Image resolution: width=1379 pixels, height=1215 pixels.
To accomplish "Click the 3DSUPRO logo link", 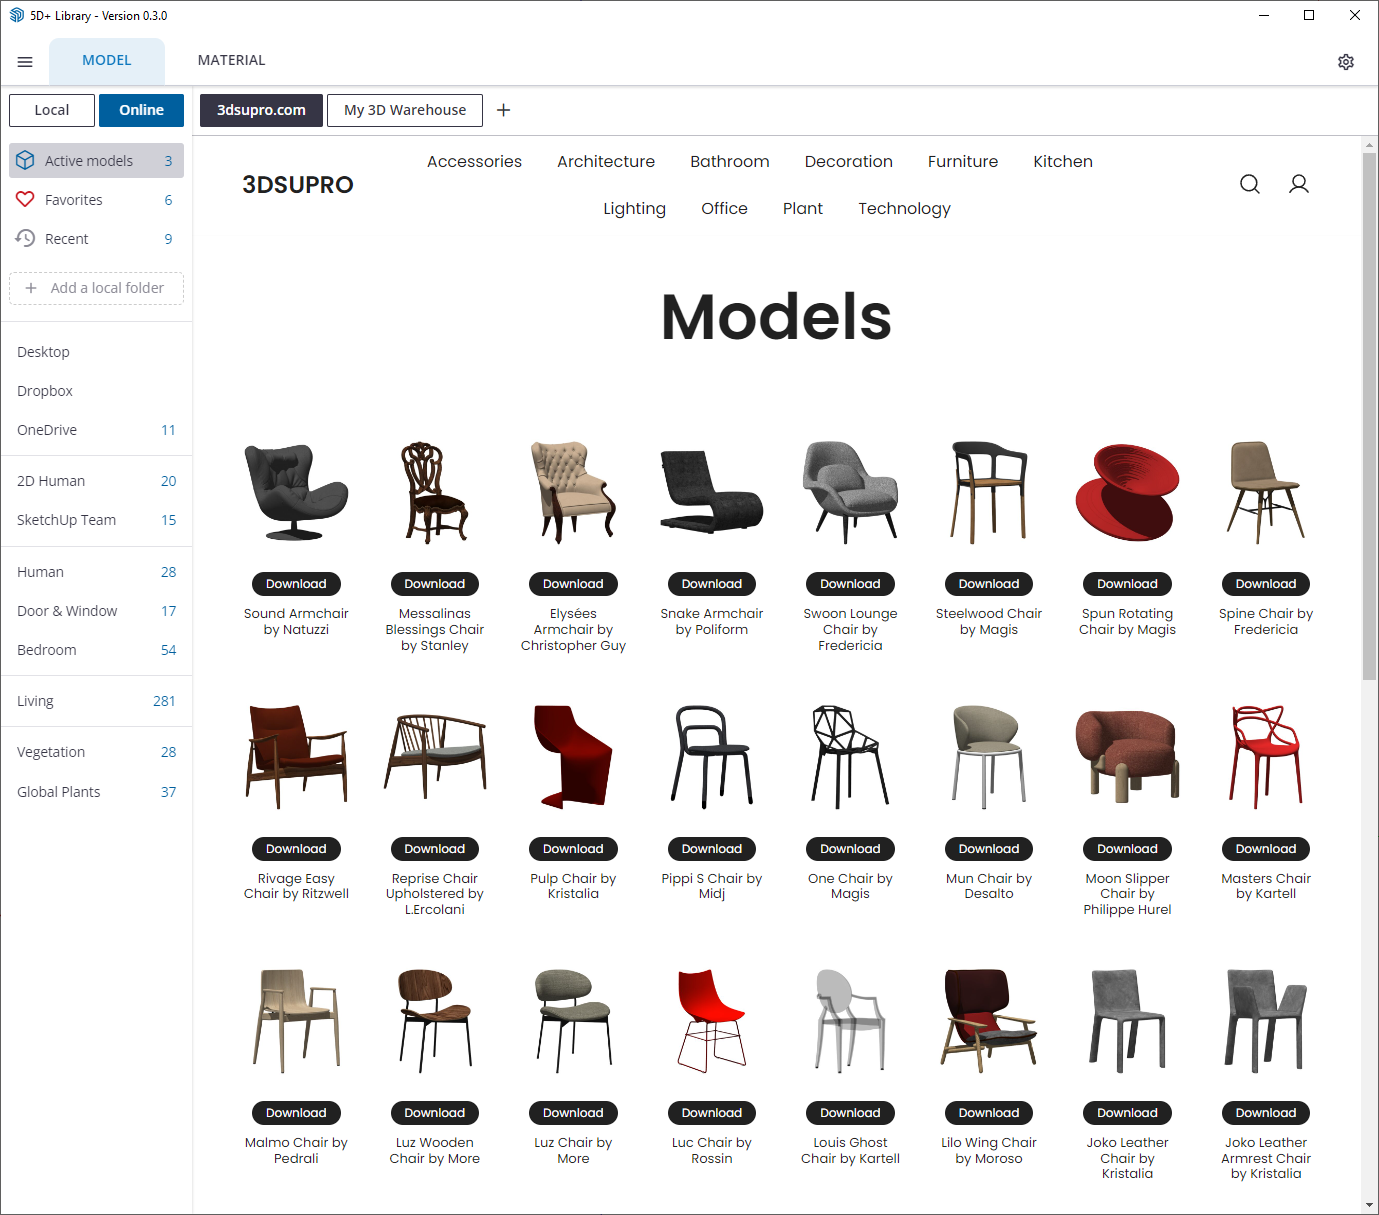I will click(x=298, y=185).
